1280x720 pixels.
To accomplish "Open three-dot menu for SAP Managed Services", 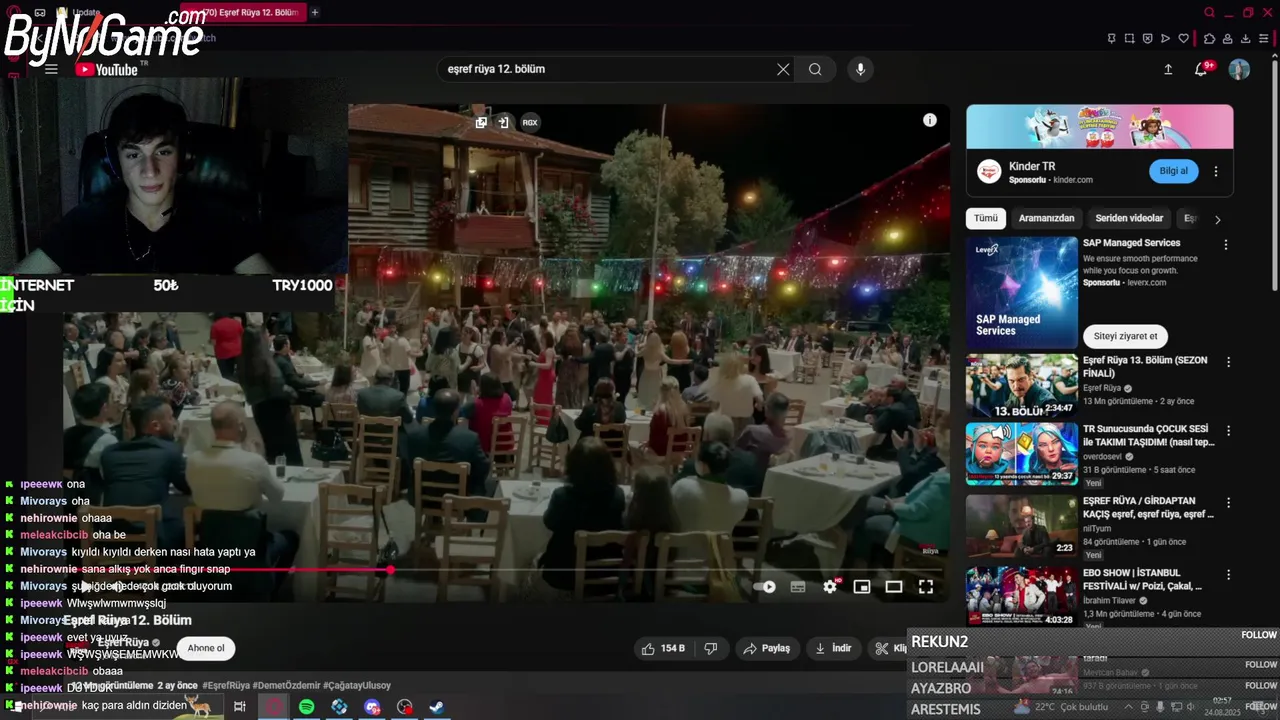I will click(1226, 244).
